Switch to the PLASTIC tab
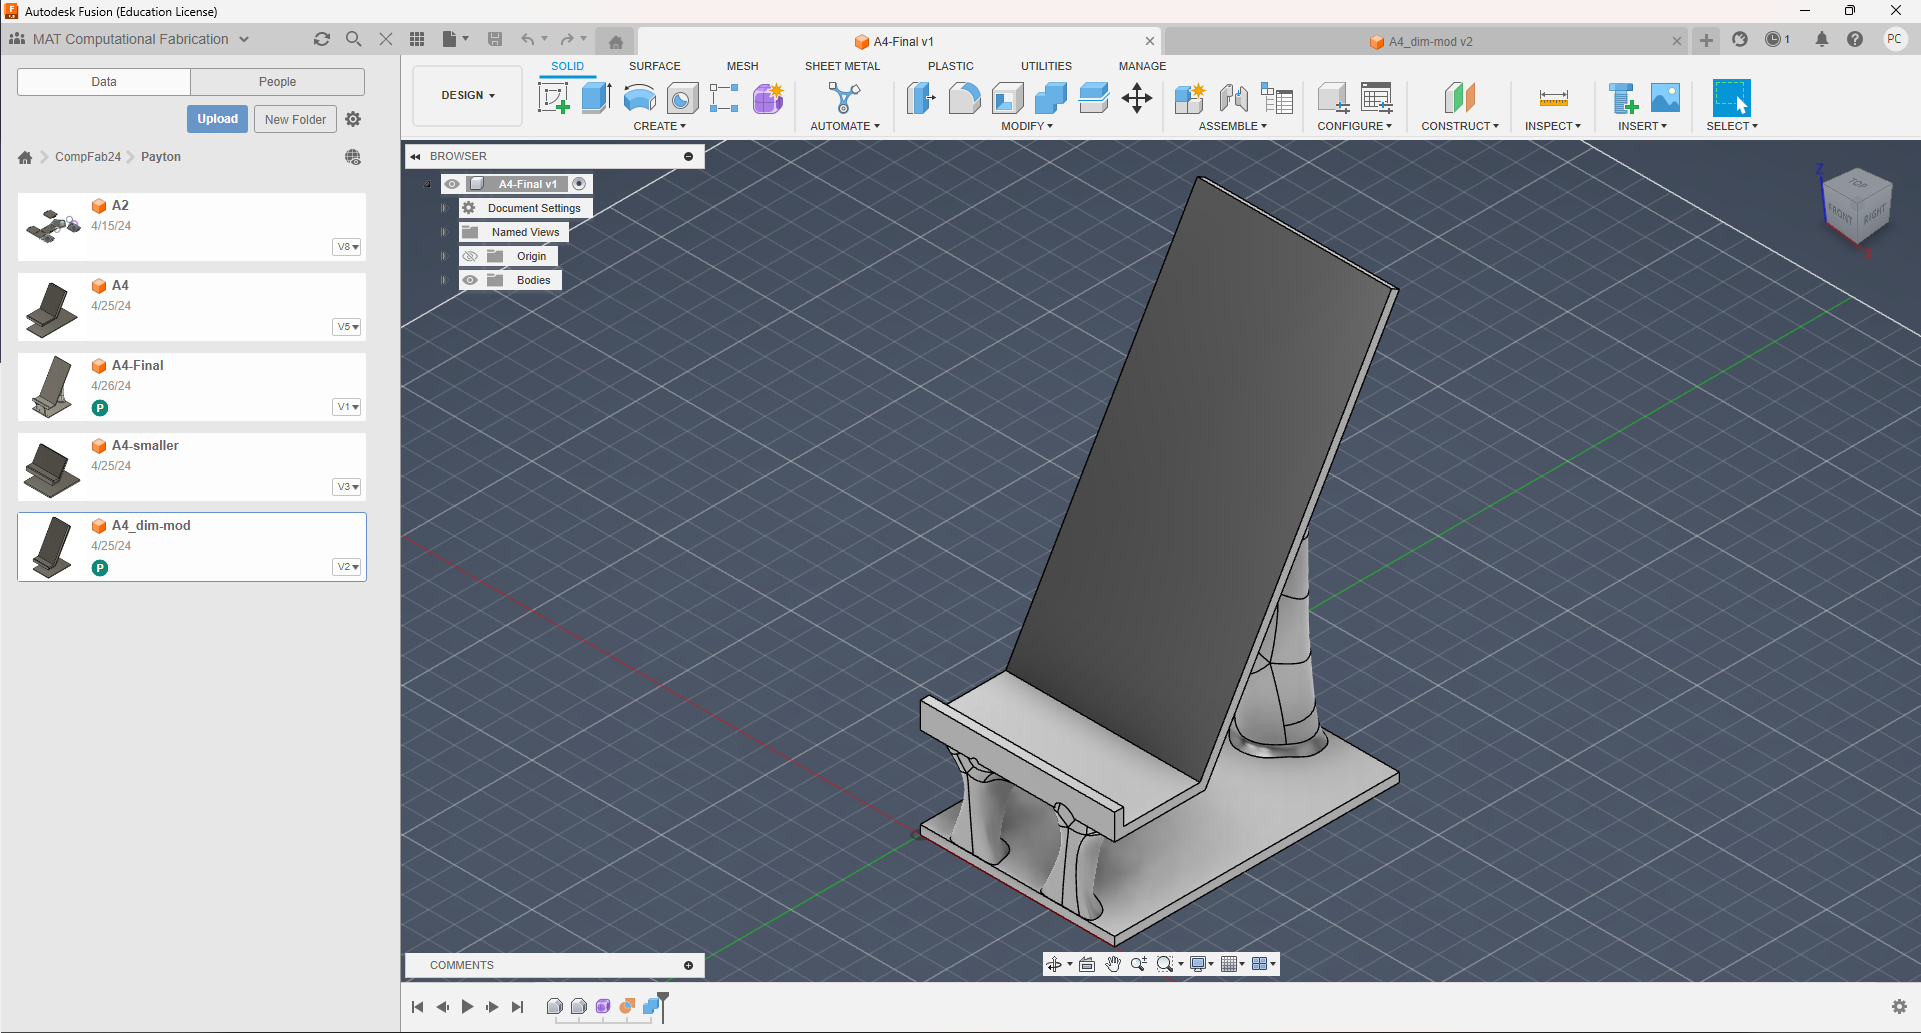 click(x=950, y=66)
